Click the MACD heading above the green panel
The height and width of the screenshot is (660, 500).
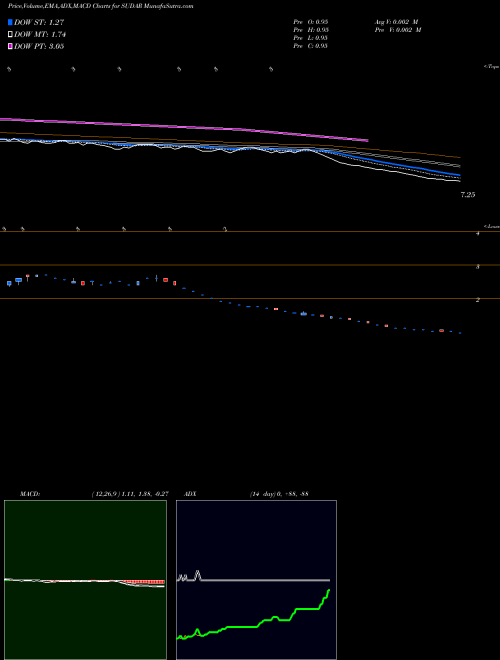tap(30, 494)
